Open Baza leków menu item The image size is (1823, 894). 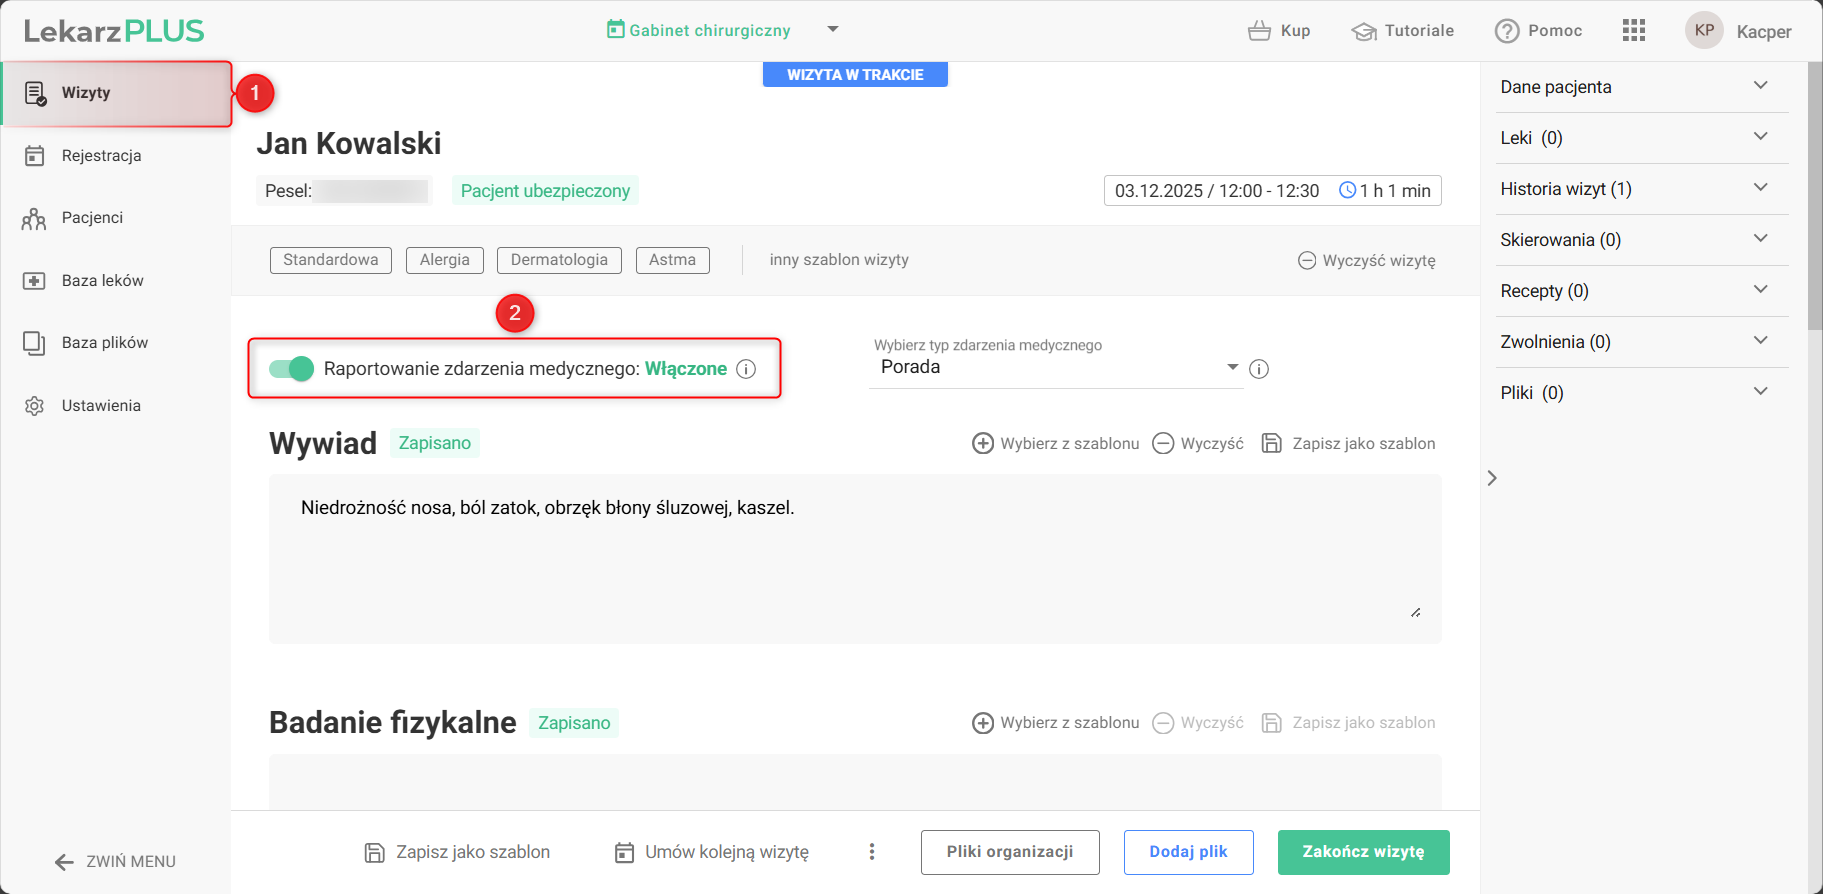point(102,281)
